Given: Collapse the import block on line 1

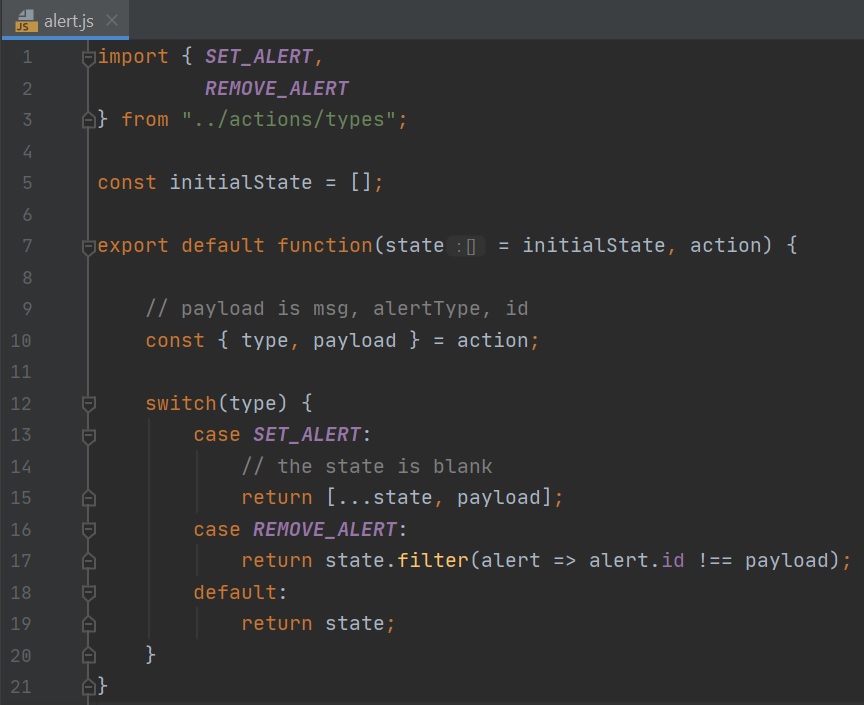Looking at the screenshot, I should pyautogui.click(x=88, y=57).
